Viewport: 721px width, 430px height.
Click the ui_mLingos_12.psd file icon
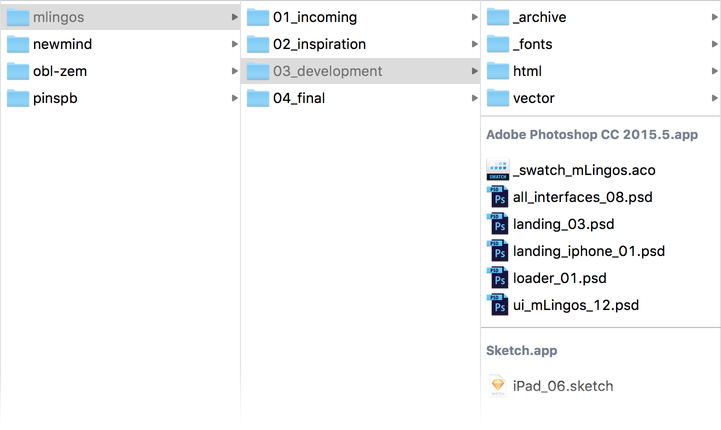click(498, 305)
